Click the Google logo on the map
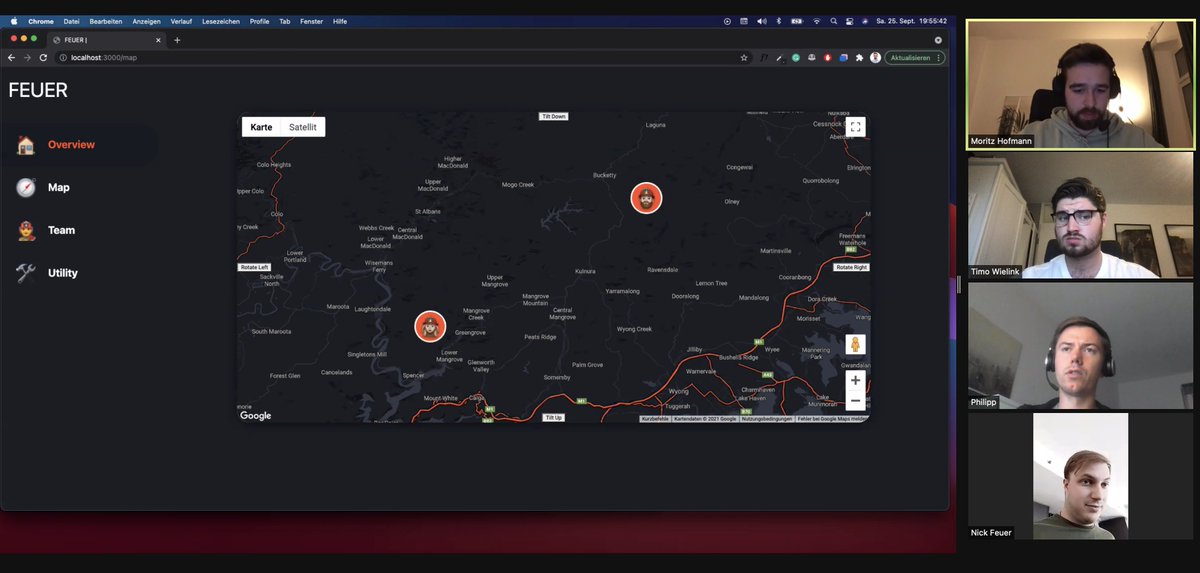 pos(255,416)
